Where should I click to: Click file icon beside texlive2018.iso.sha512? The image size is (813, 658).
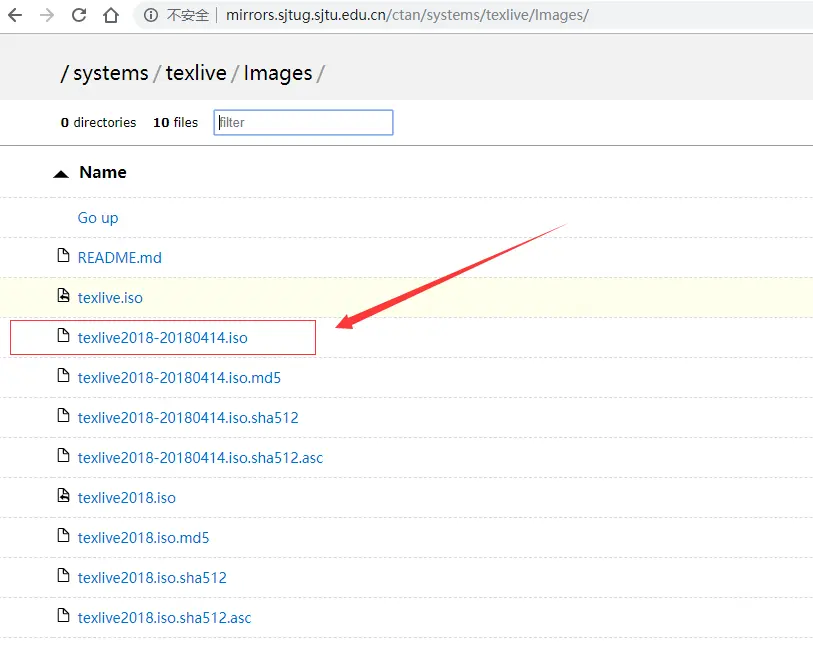pos(63,575)
